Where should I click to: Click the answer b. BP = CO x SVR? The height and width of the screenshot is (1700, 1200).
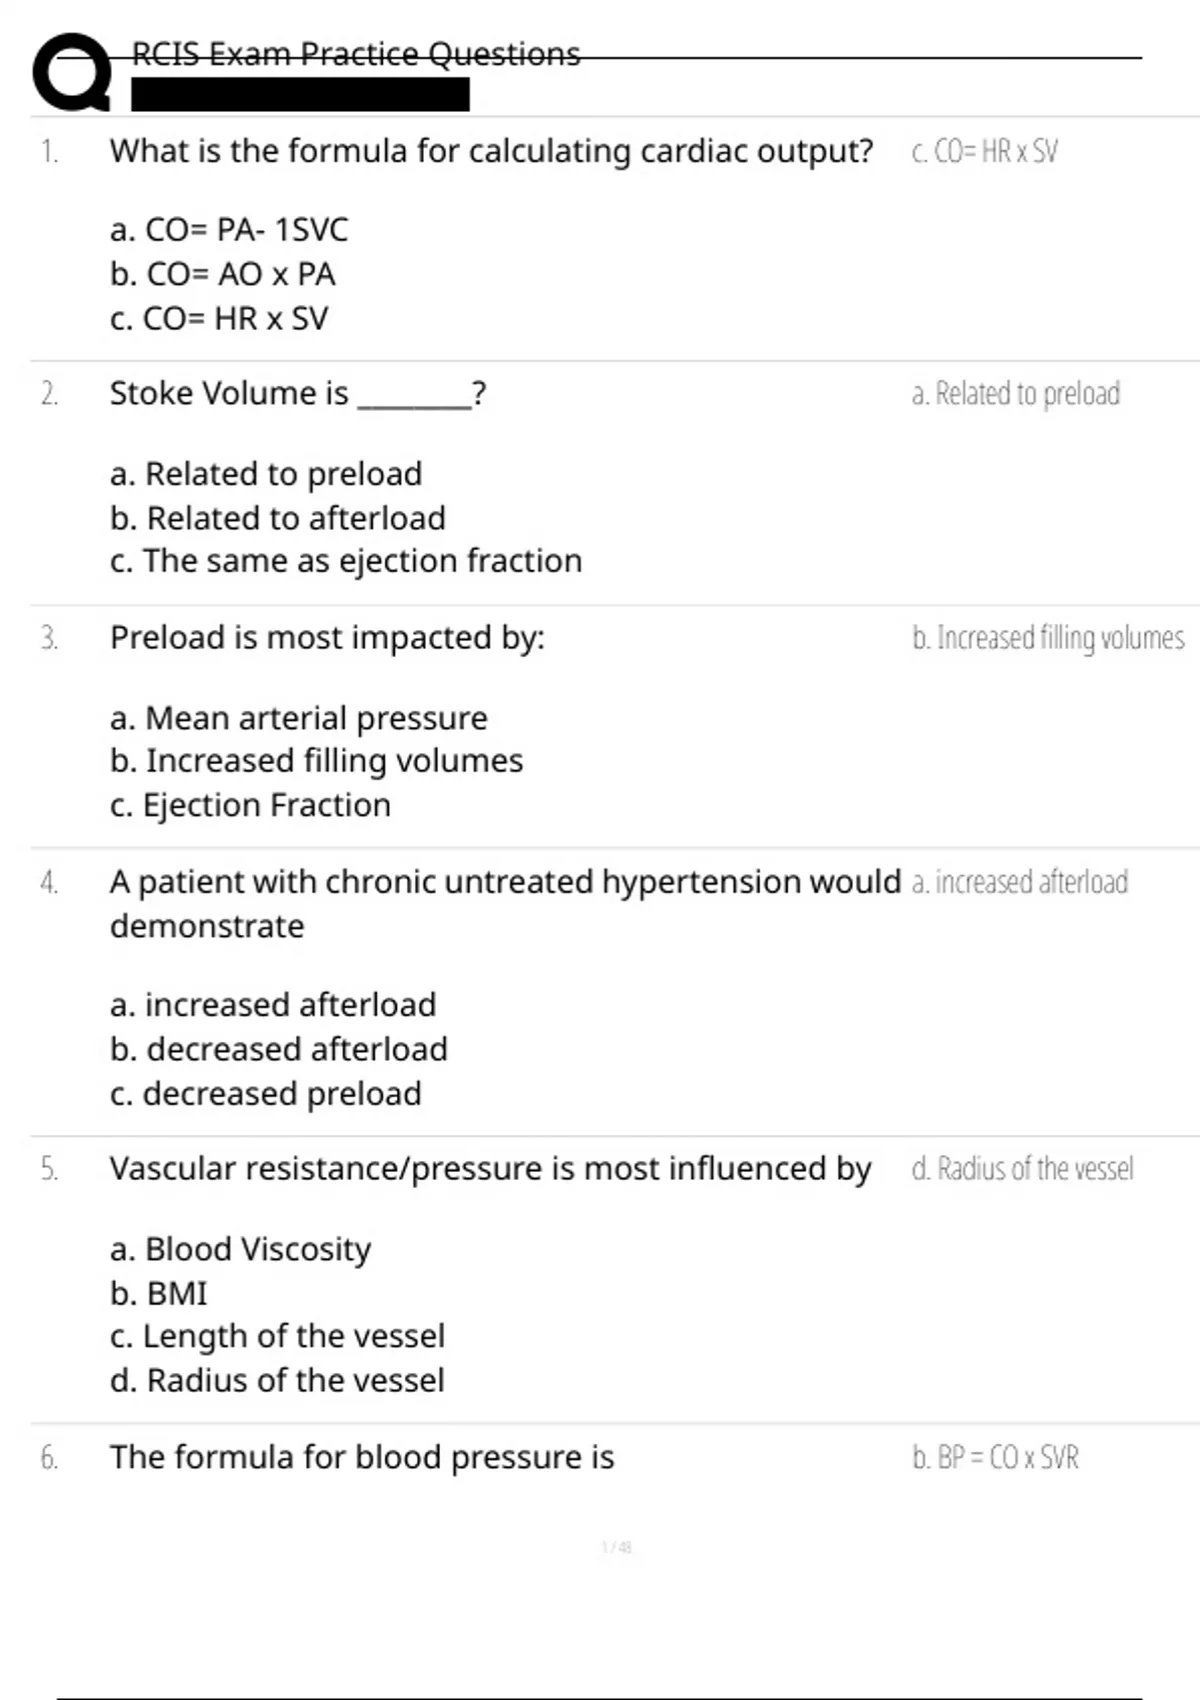[x=995, y=1458]
